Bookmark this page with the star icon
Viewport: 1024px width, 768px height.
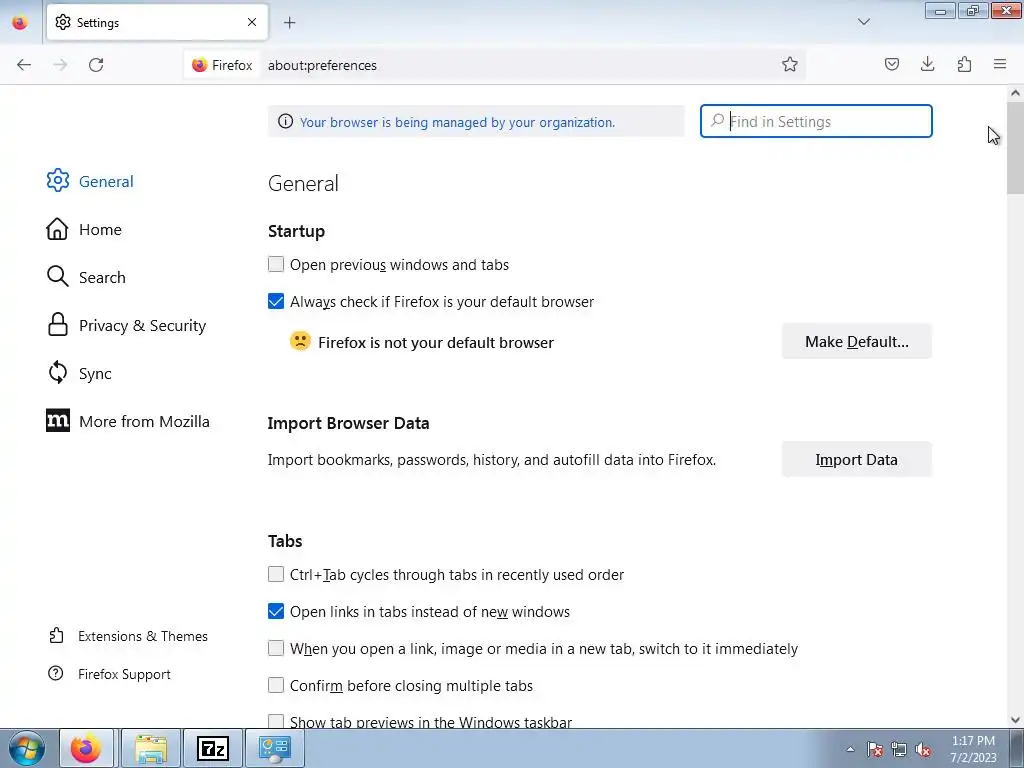(790, 65)
